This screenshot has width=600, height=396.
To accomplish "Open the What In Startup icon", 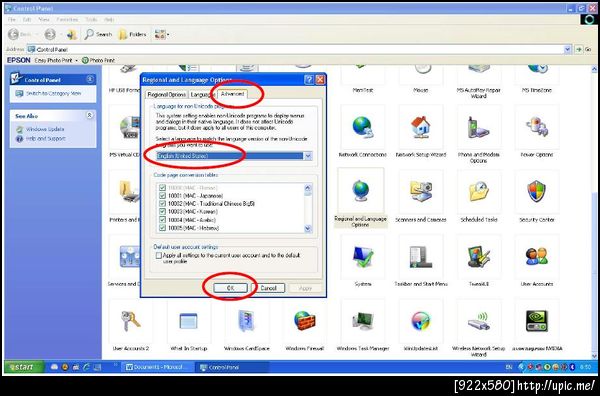I will click(188, 321).
